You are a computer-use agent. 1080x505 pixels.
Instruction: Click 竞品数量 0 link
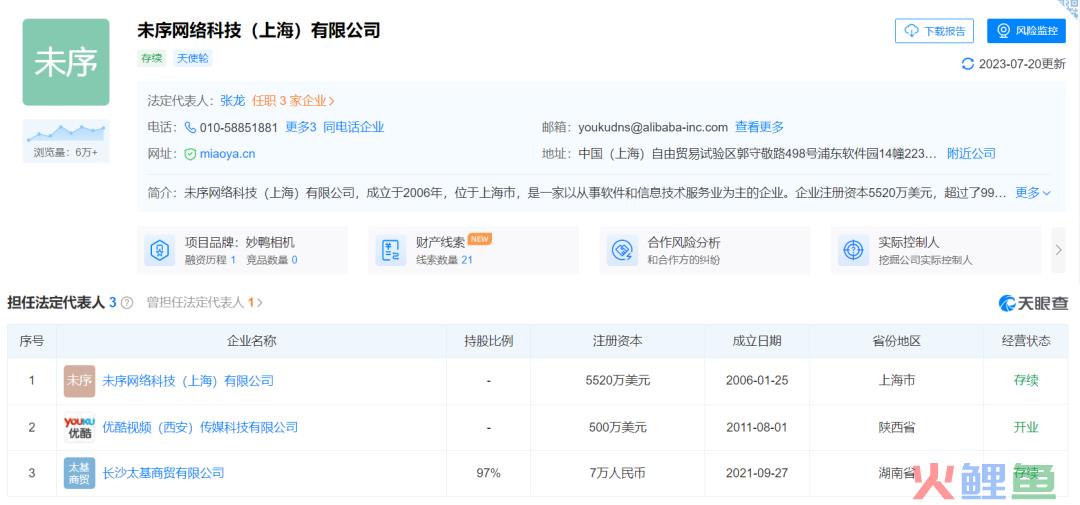tap(270, 260)
